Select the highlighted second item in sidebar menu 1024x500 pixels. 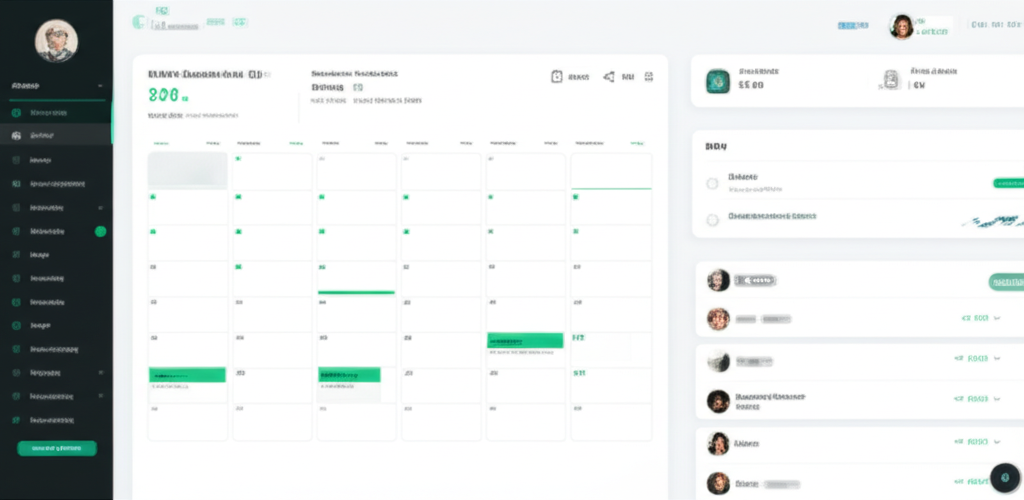[x=56, y=135]
